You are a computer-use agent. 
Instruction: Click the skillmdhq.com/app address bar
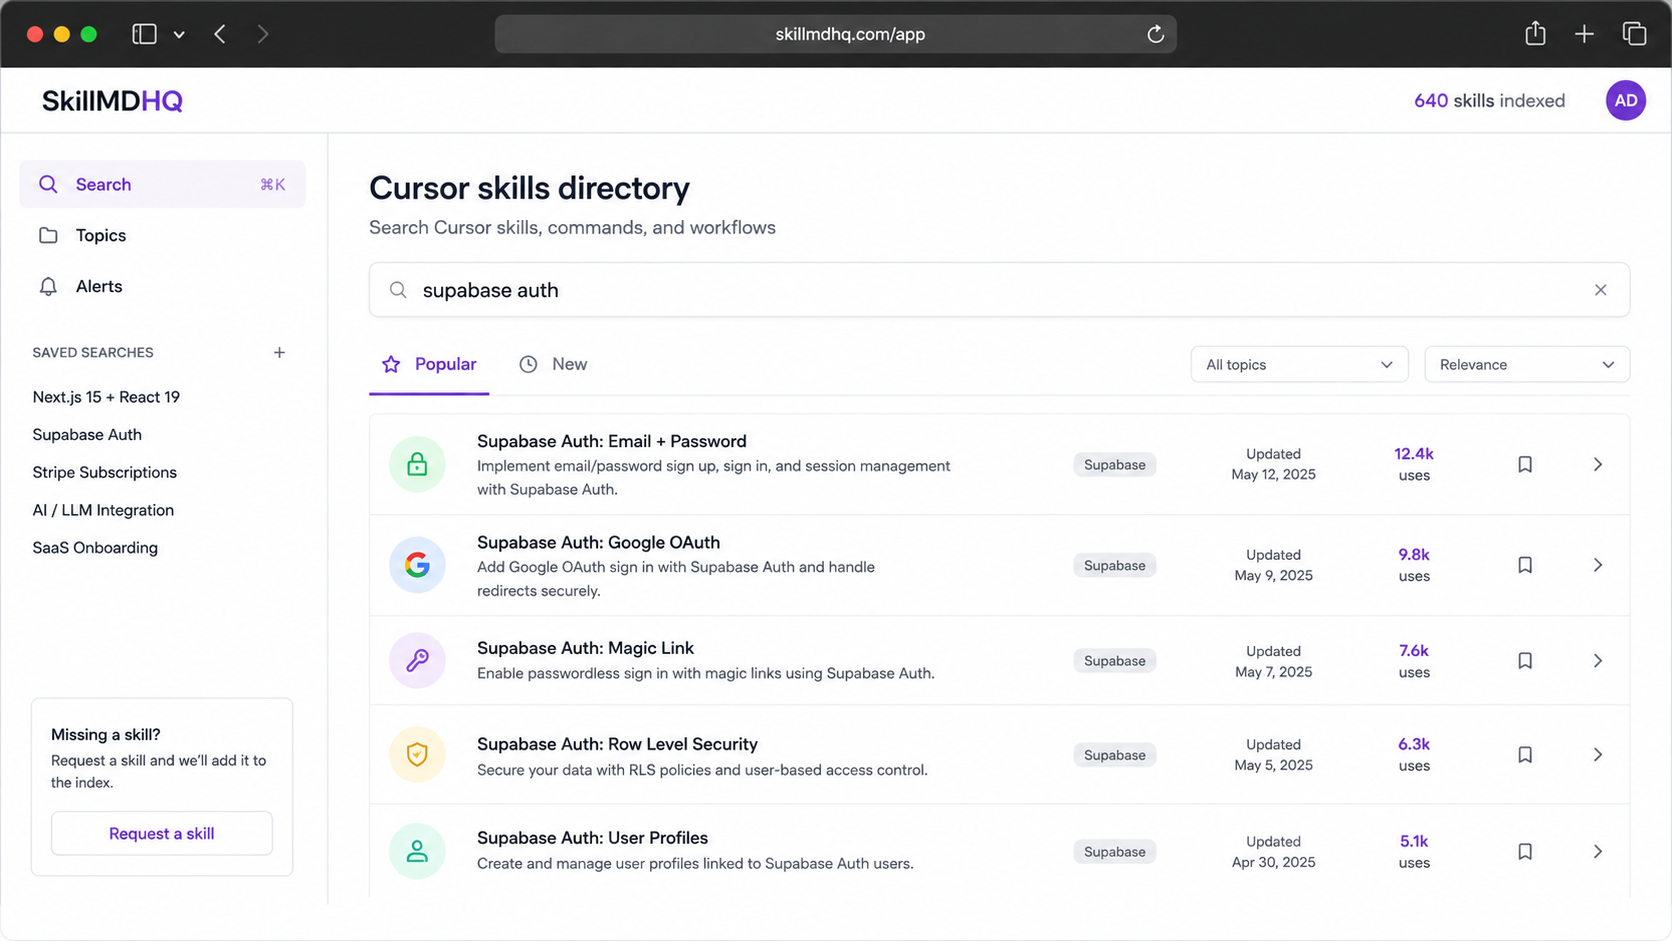tap(835, 34)
